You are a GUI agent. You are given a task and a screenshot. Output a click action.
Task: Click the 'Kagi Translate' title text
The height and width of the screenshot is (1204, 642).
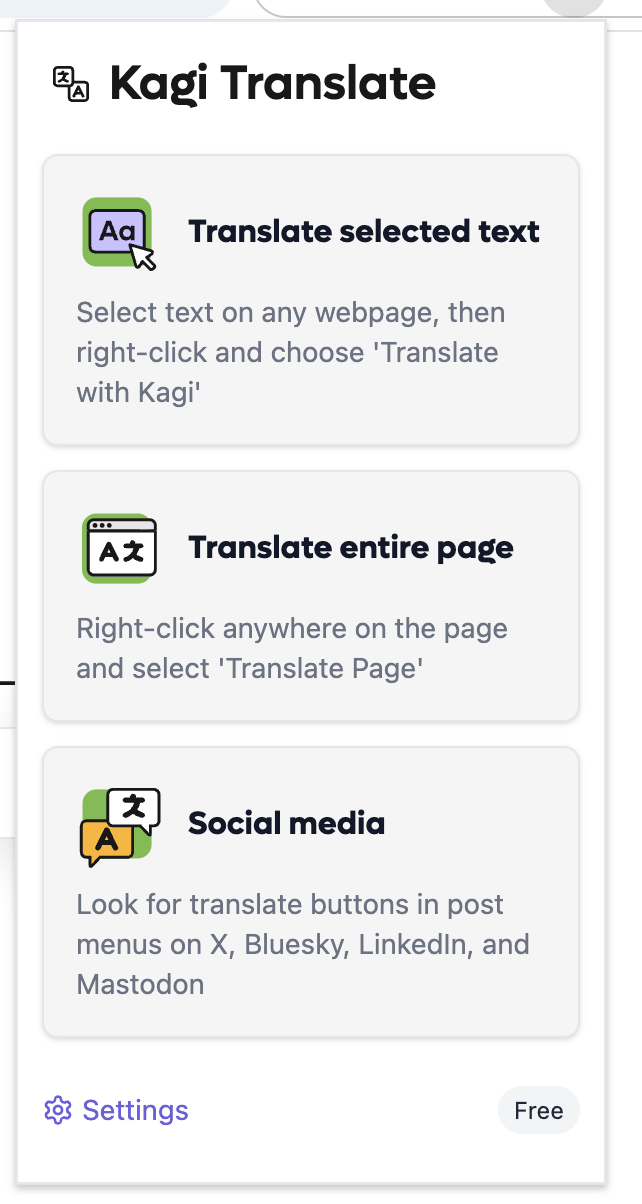pyautogui.click(x=272, y=83)
